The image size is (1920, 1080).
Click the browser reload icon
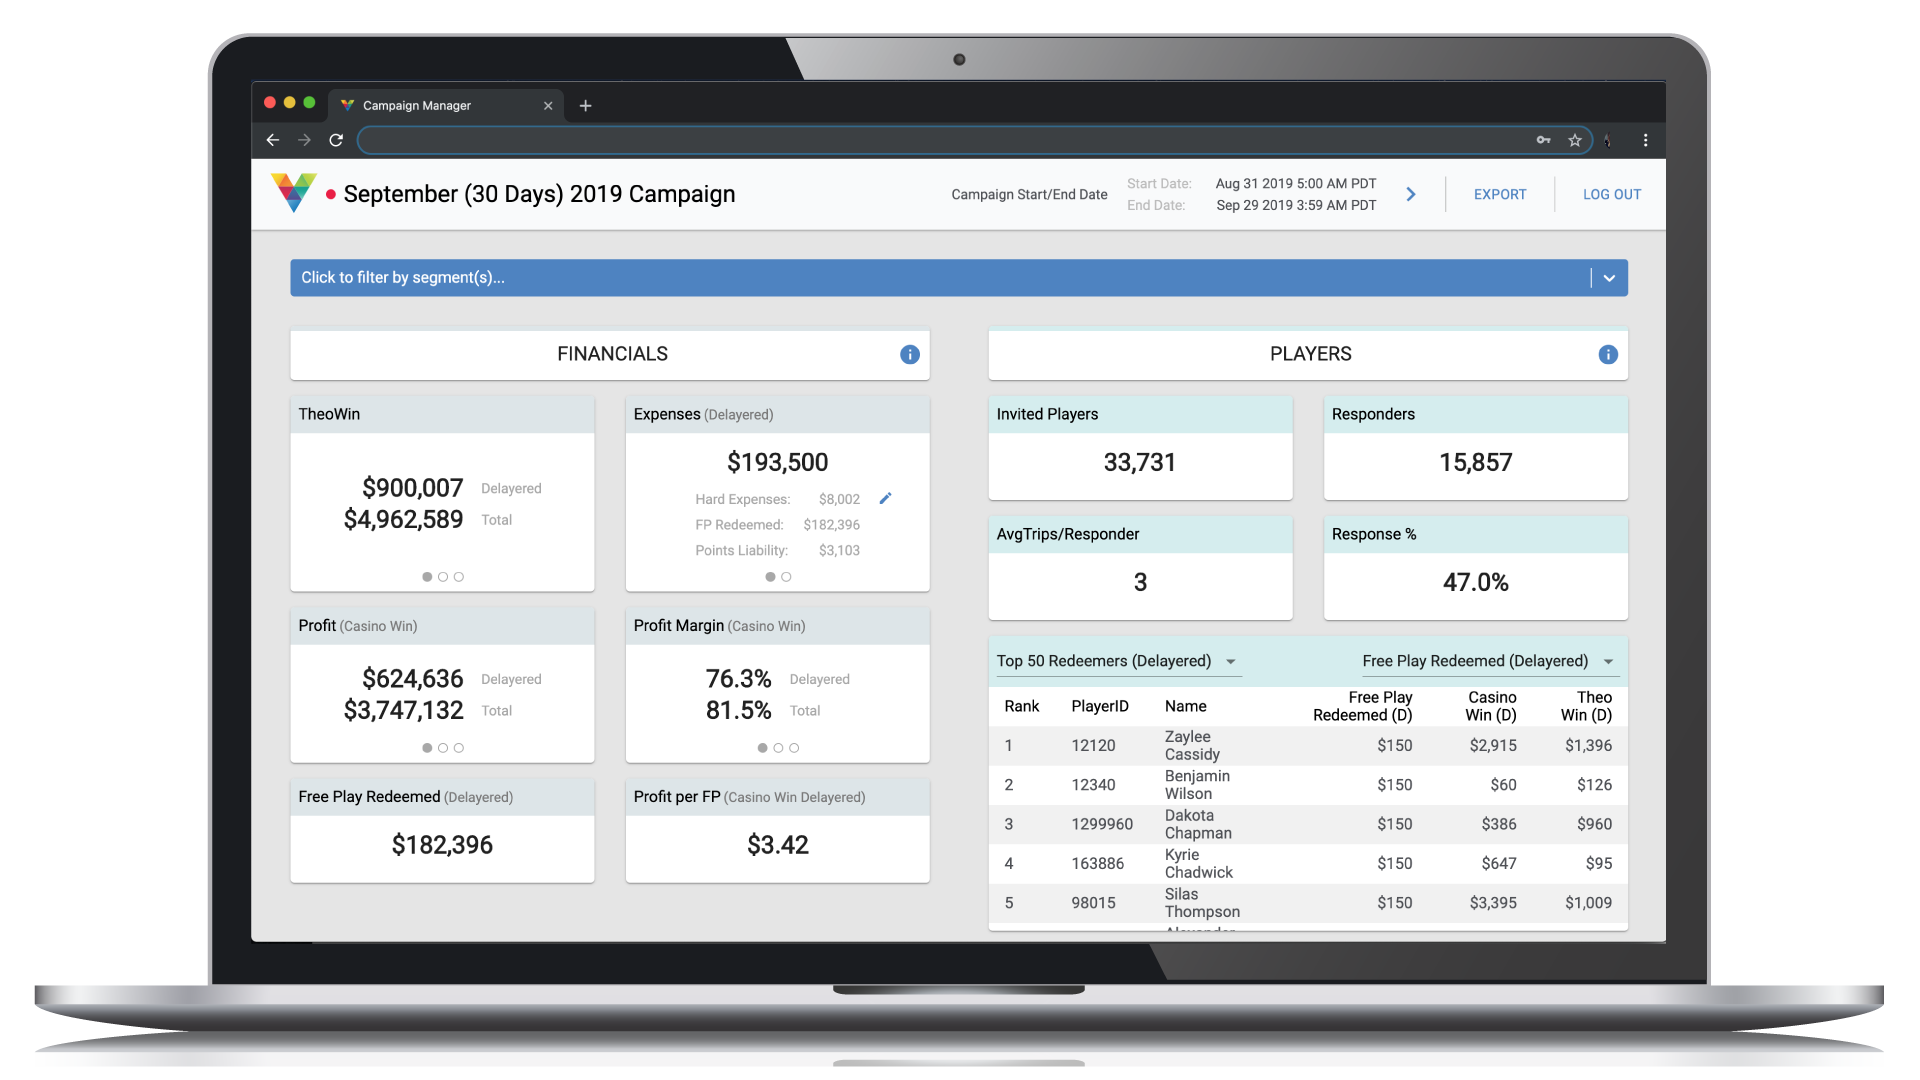pos(336,140)
